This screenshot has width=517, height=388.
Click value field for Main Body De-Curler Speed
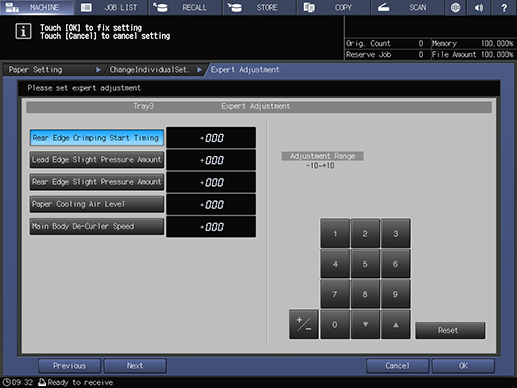(x=211, y=227)
